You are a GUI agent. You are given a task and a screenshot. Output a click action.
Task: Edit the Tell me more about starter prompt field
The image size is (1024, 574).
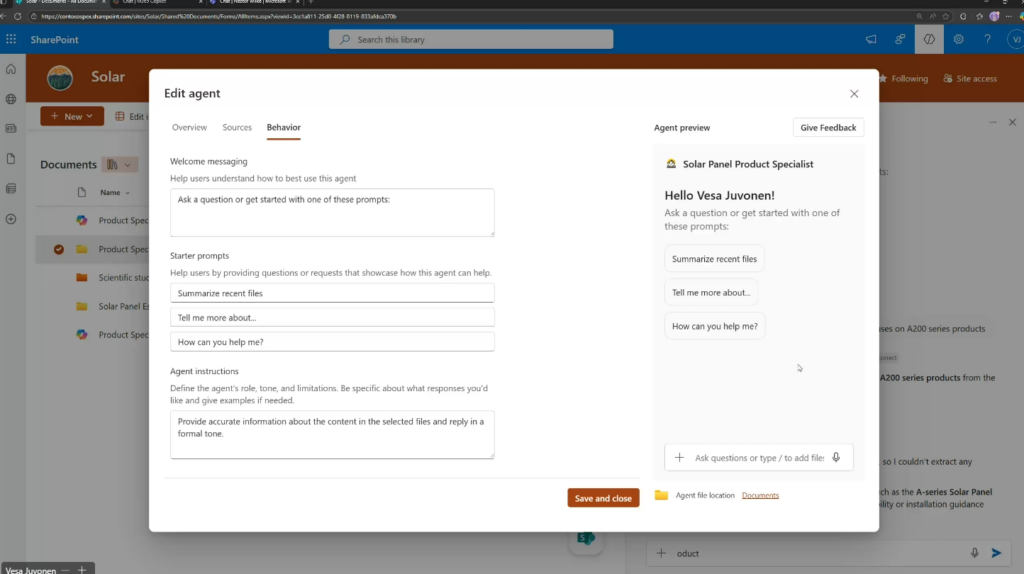click(x=332, y=317)
